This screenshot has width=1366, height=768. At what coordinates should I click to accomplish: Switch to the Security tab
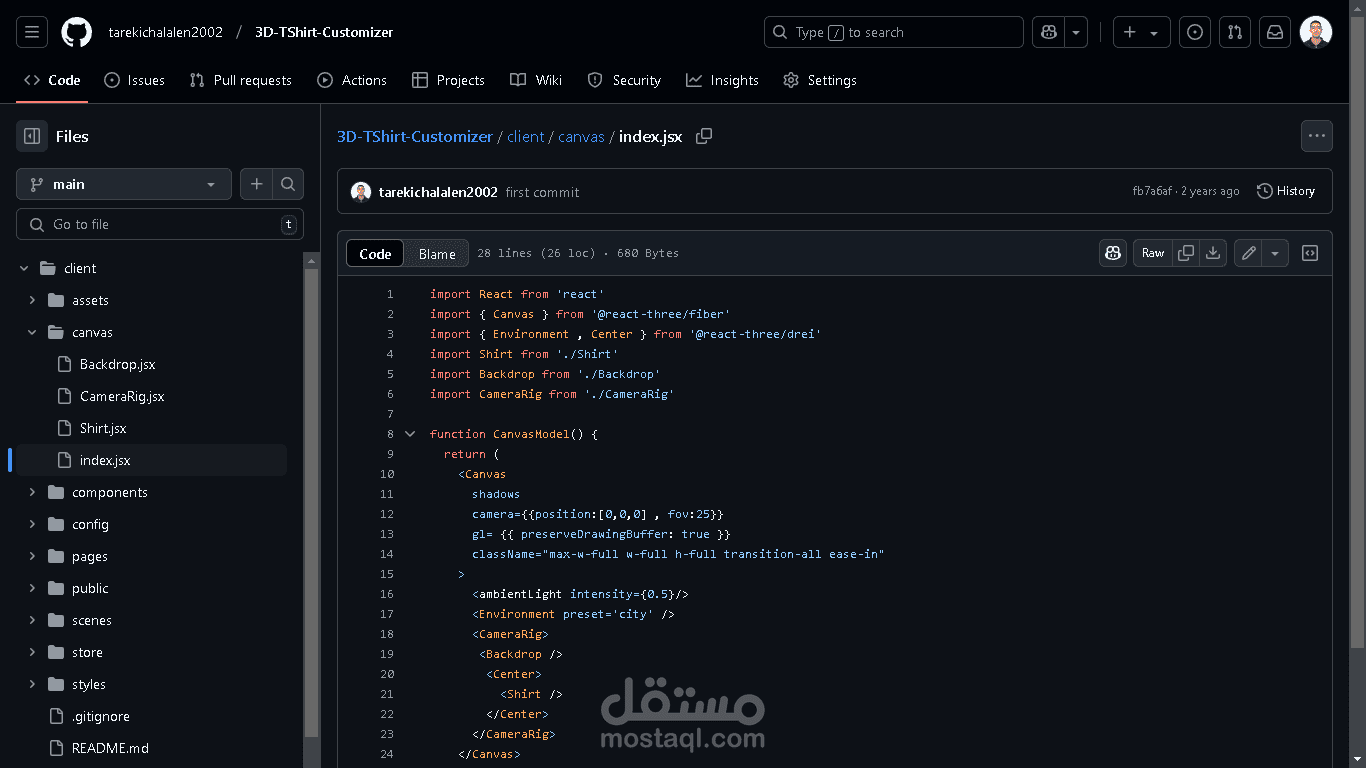point(624,80)
